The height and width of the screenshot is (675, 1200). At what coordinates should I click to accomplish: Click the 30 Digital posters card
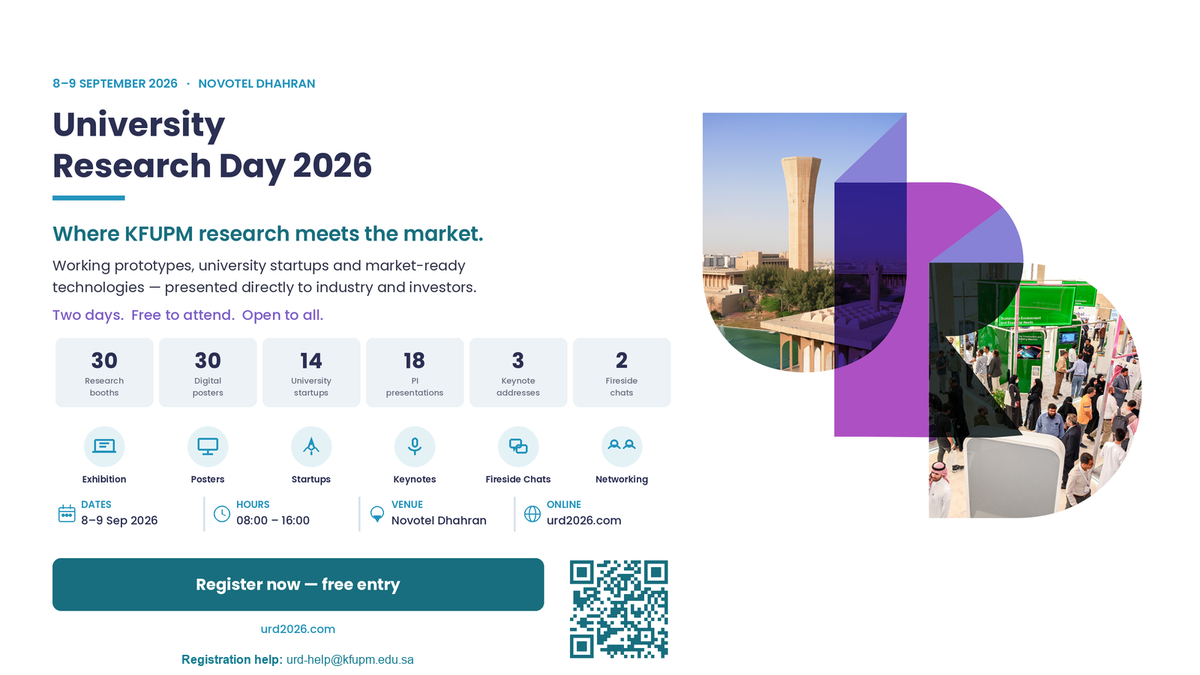coord(208,372)
